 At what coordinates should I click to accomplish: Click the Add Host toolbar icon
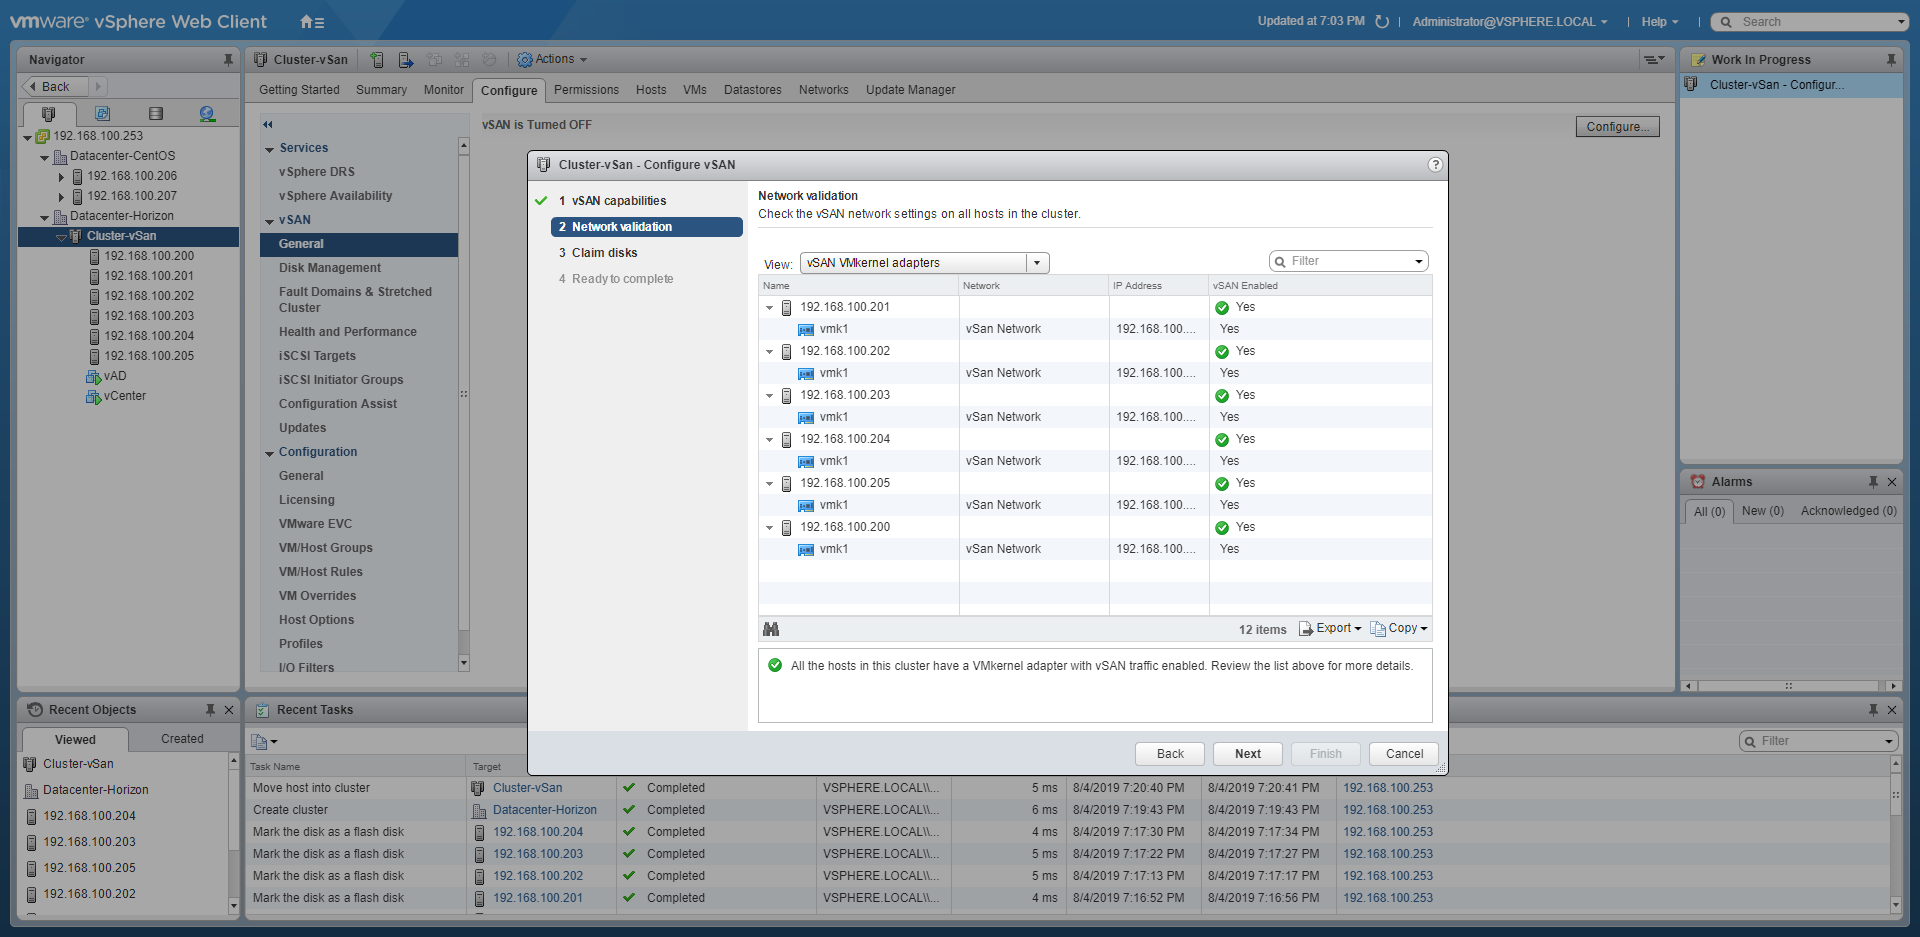377,60
